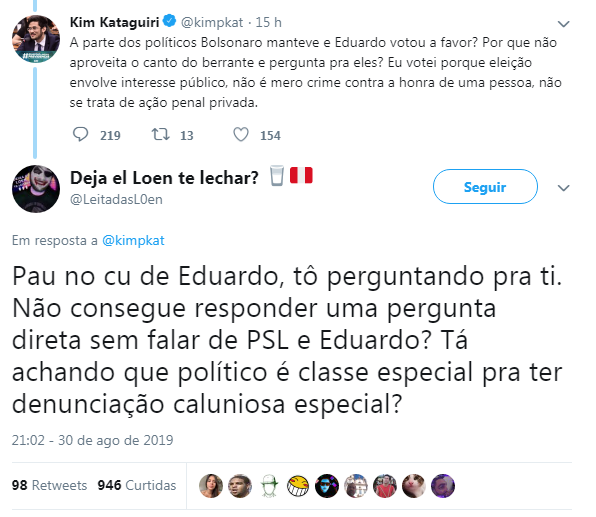Click the milk glass emoji in the display name

point(277,176)
